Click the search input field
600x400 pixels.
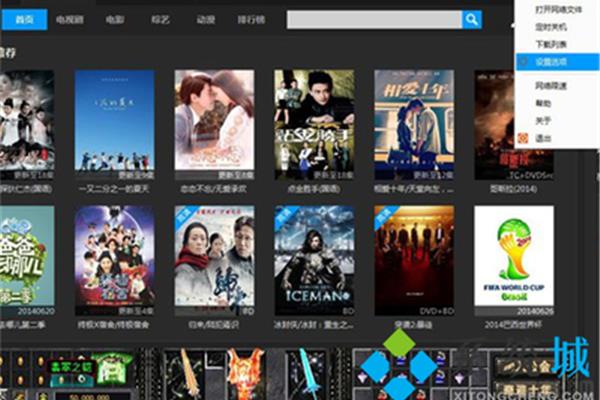[374, 20]
